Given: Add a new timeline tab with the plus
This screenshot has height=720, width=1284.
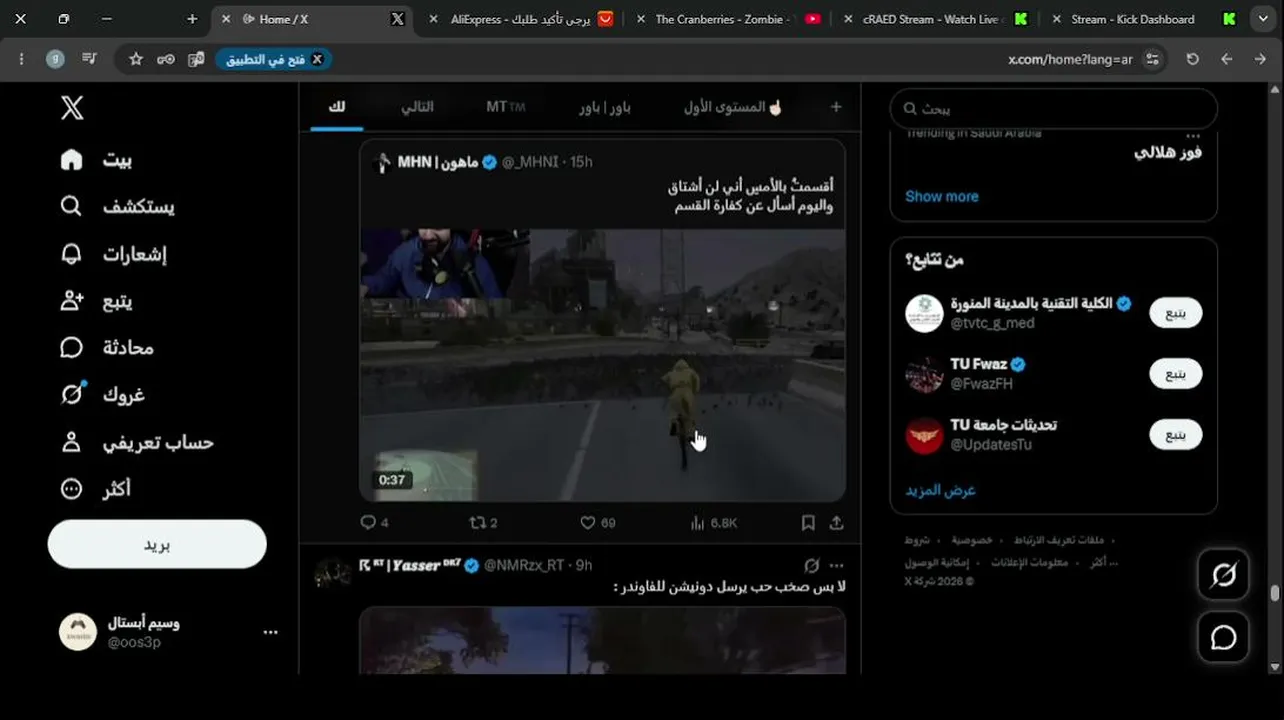Looking at the screenshot, I should 836,107.
